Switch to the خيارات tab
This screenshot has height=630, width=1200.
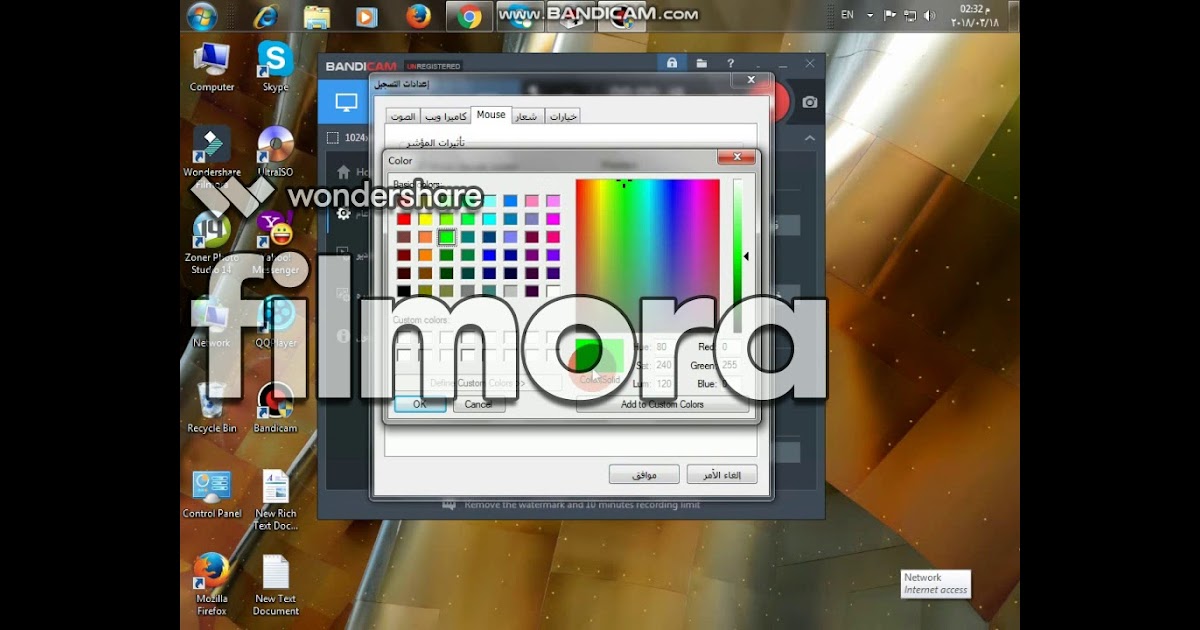point(564,116)
